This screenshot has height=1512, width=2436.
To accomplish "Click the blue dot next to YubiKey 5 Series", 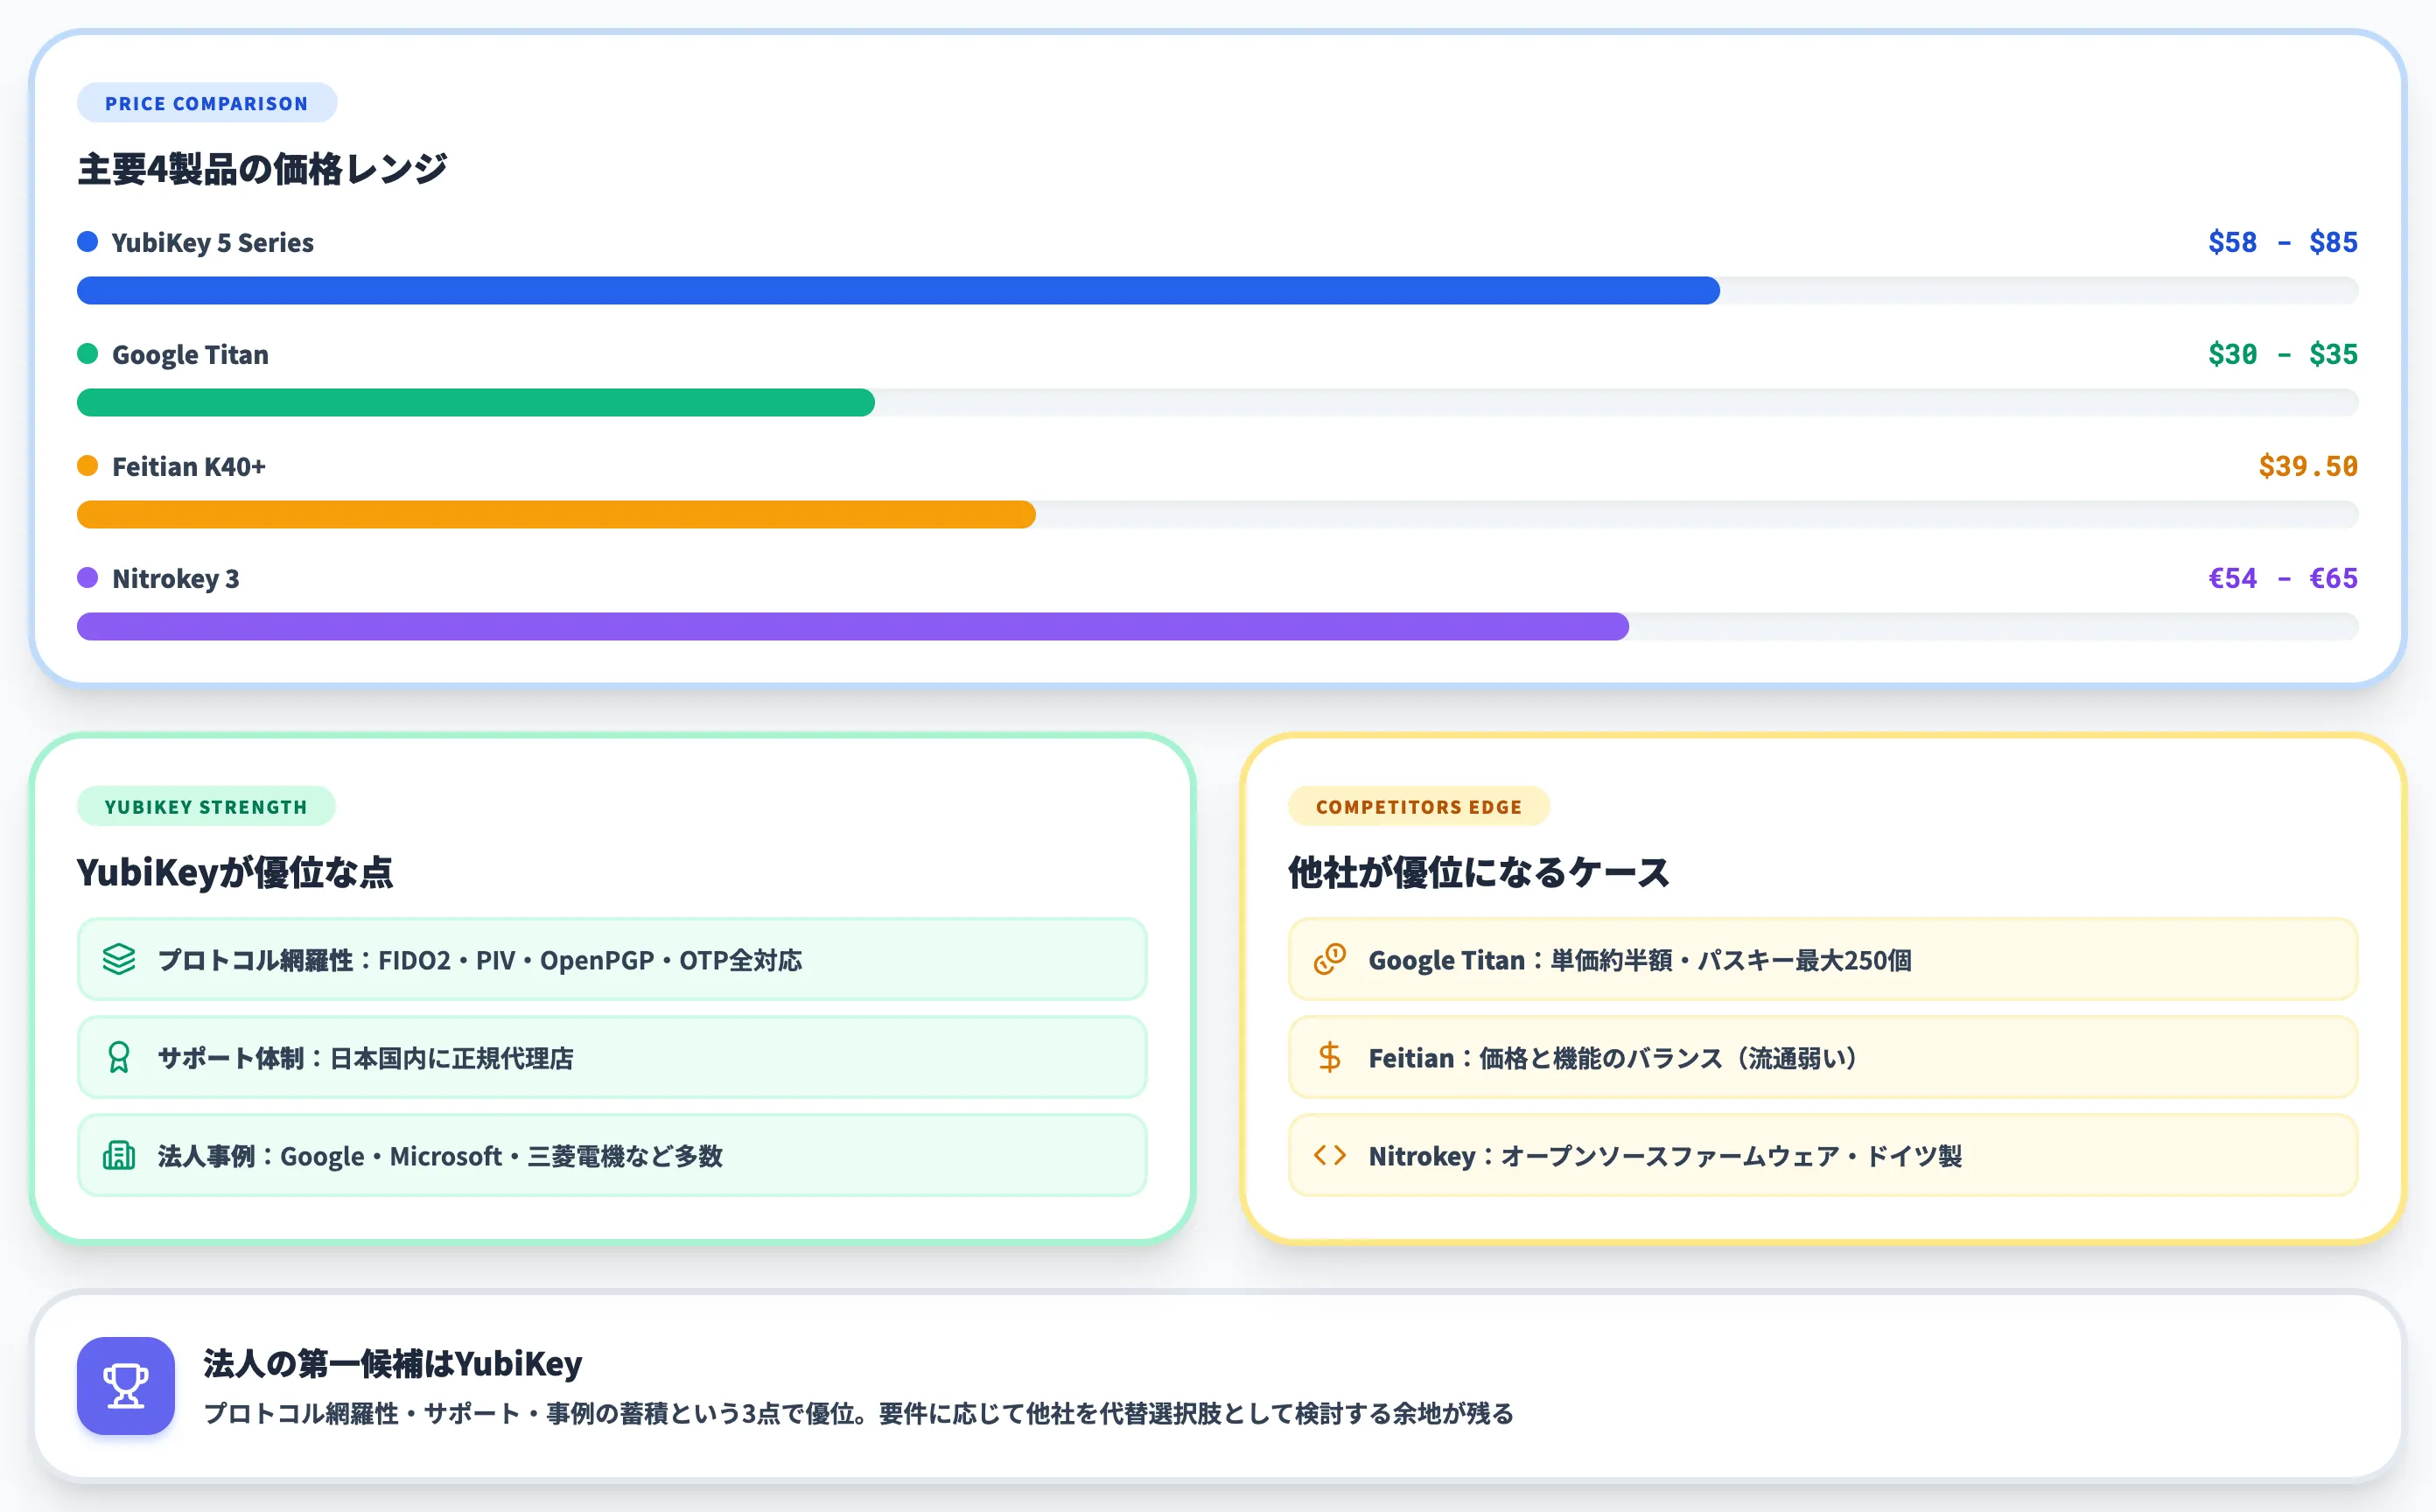I will pyautogui.click(x=87, y=241).
